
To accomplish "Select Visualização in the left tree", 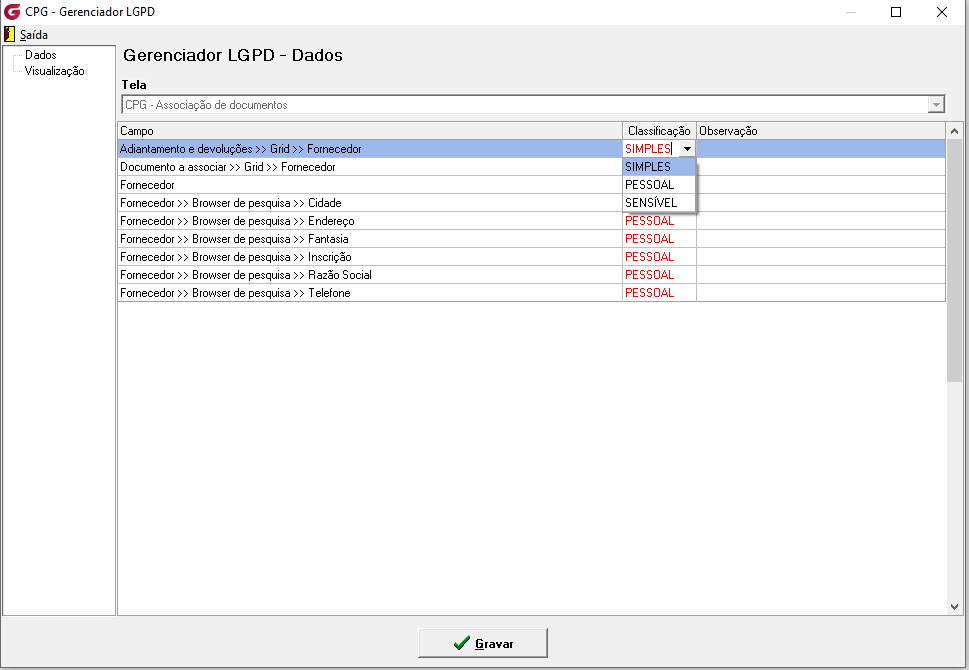I will coord(54,71).
